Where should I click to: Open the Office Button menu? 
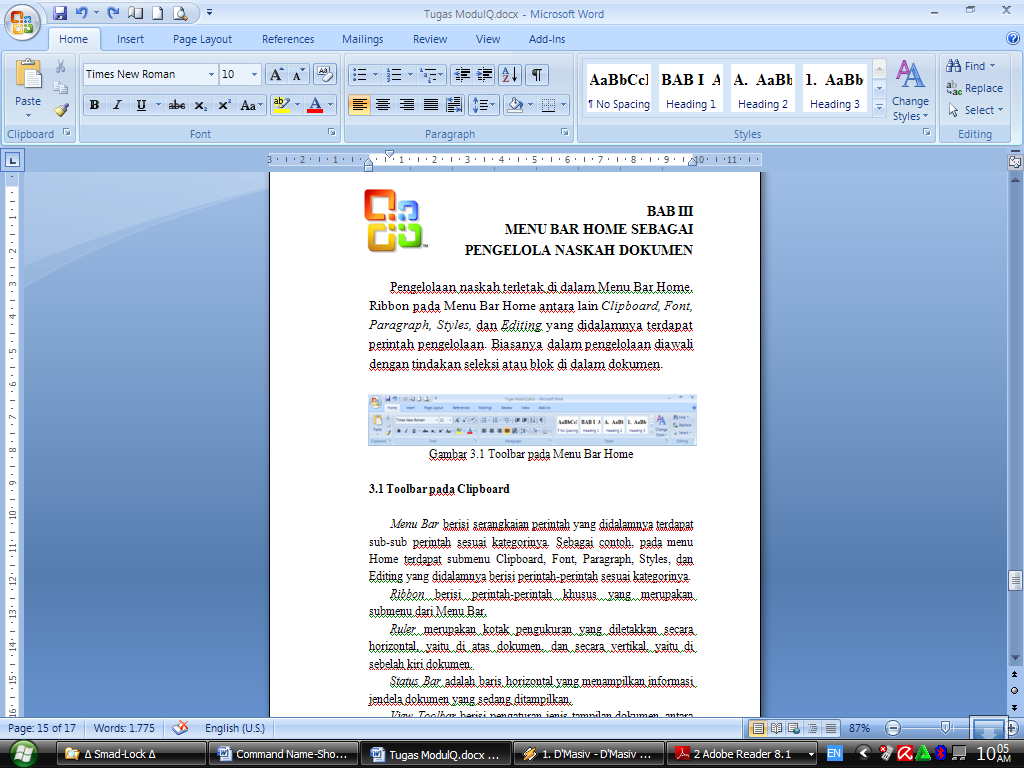[22, 23]
